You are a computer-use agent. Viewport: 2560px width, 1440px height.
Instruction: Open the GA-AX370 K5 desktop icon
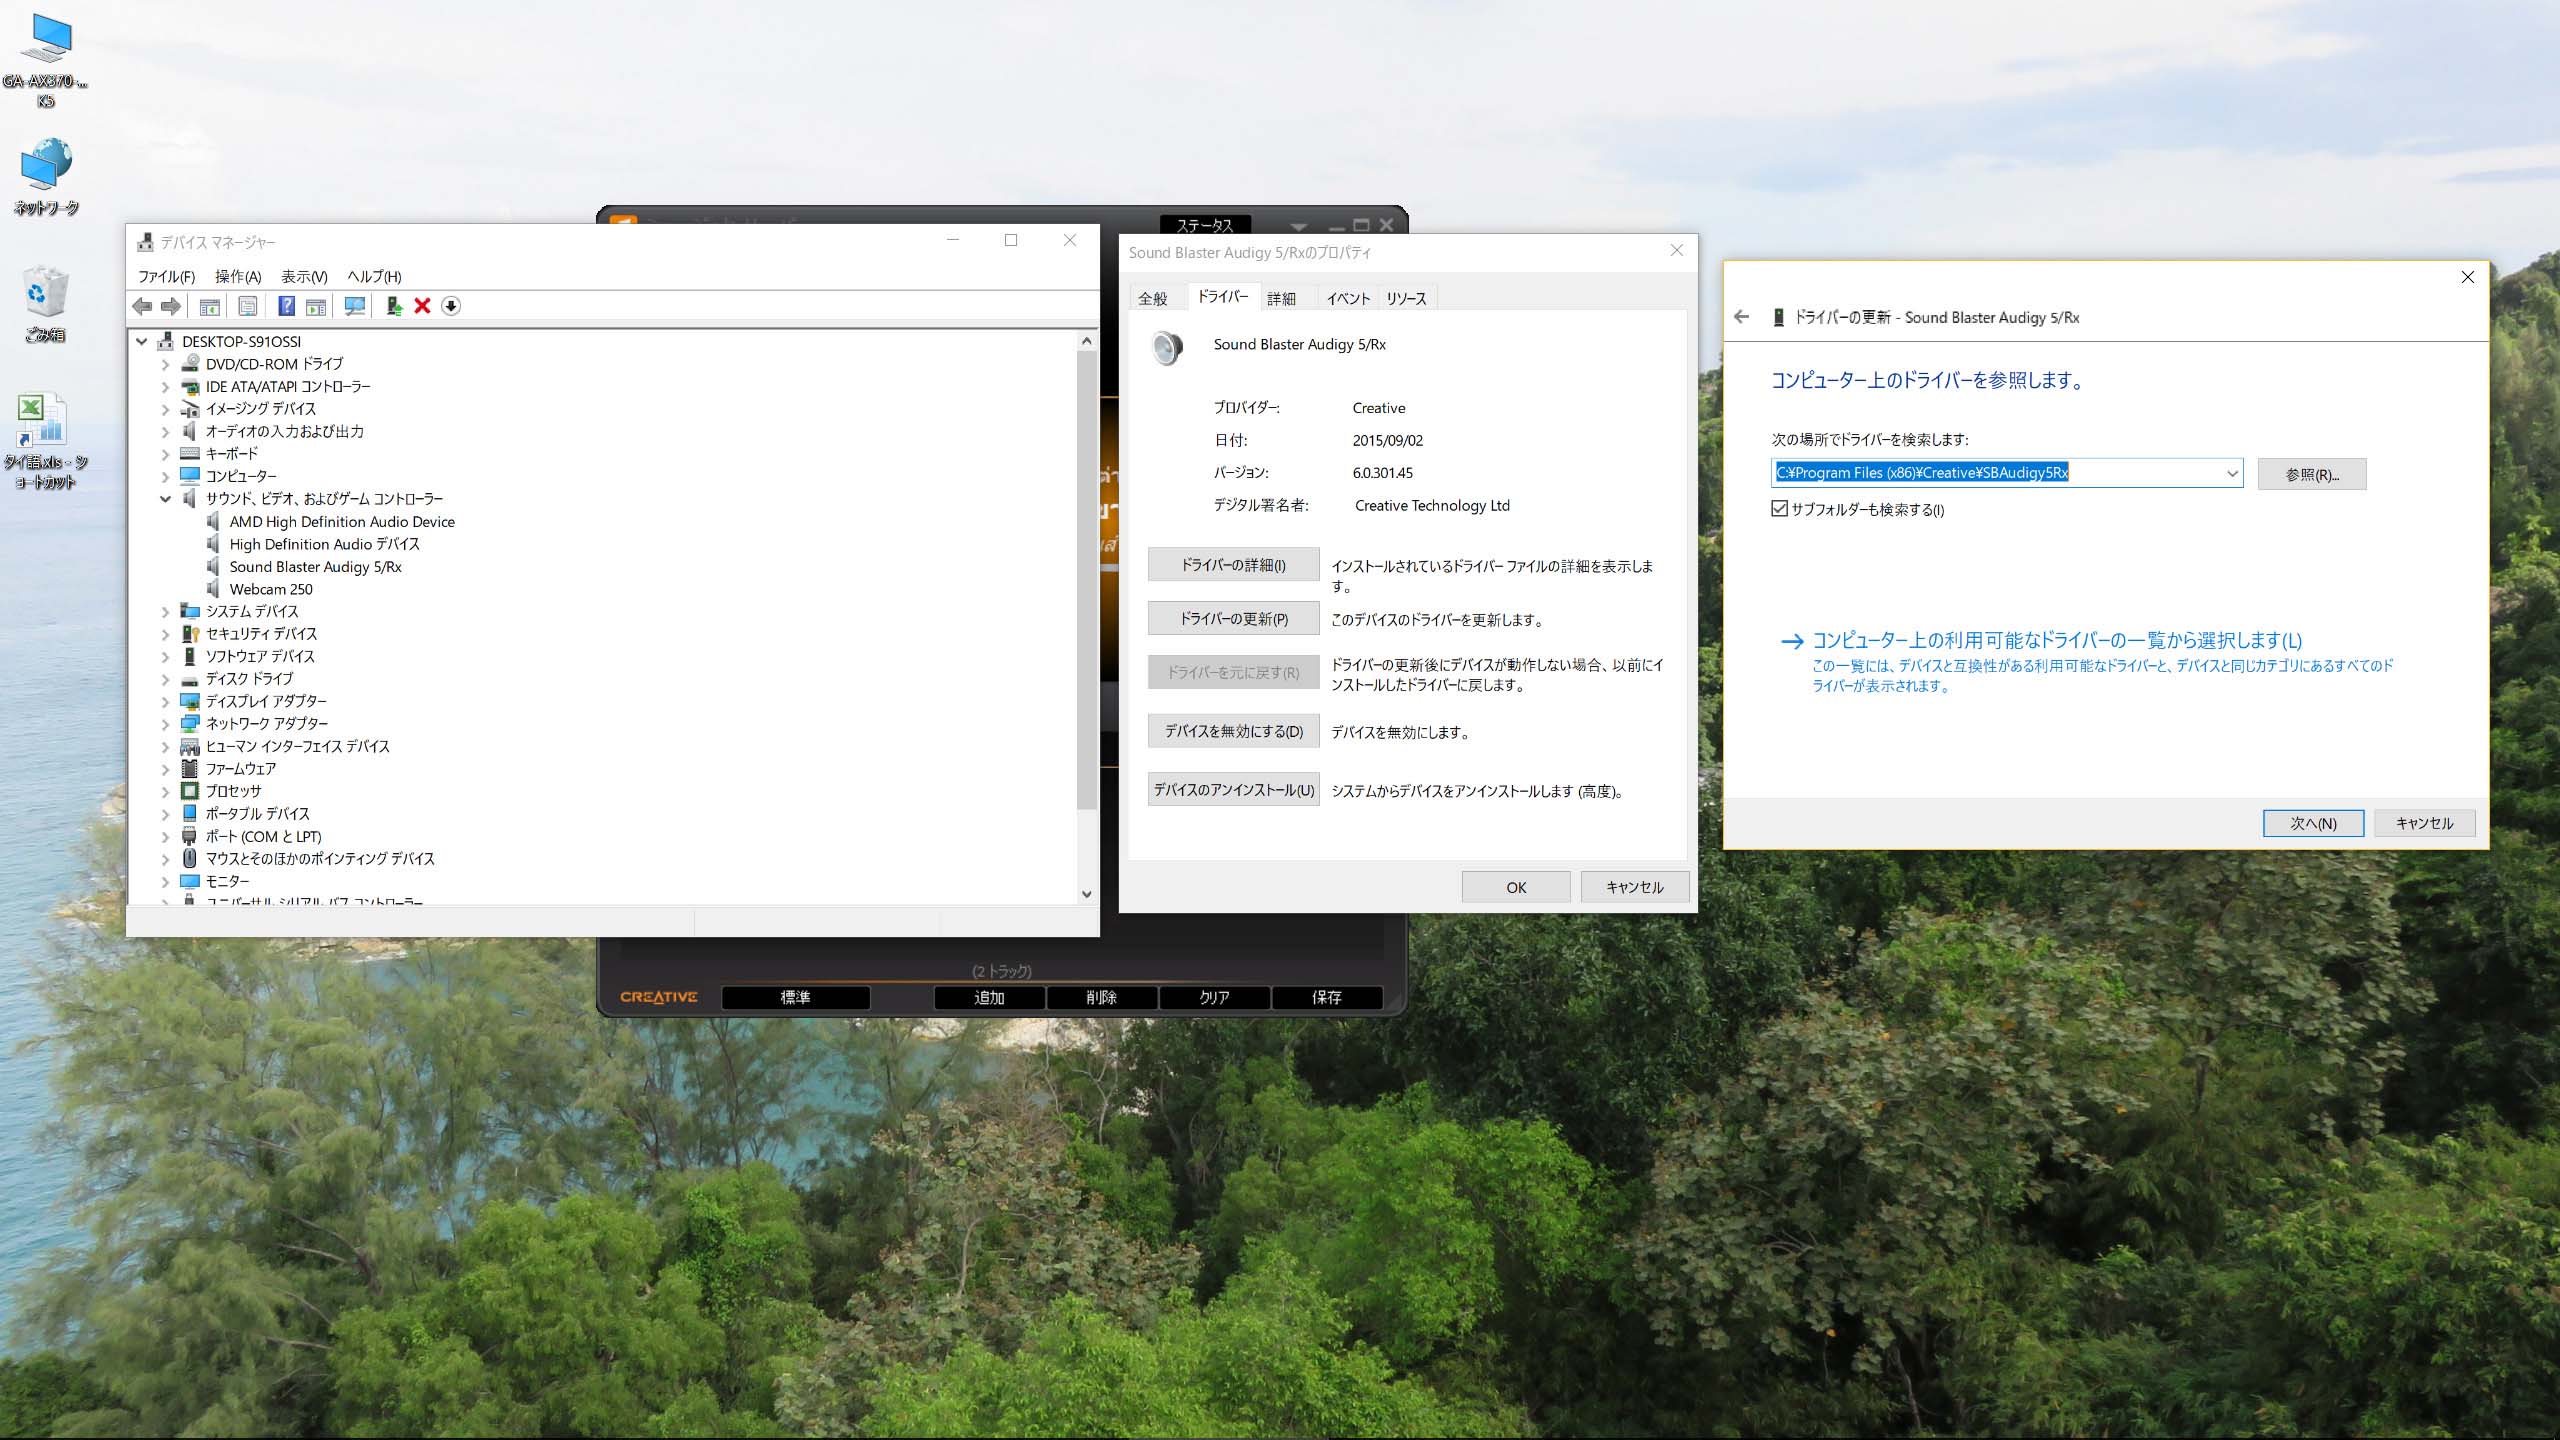[x=45, y=62]
